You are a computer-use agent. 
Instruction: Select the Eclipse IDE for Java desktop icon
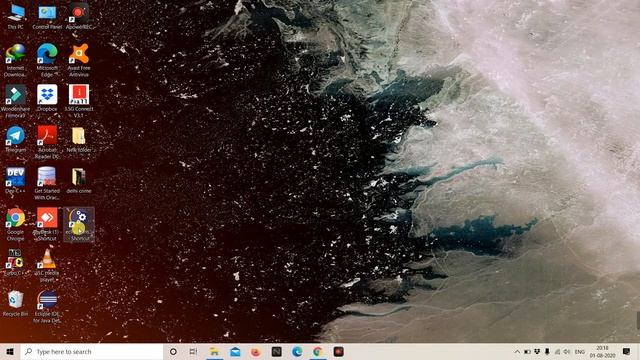point(47,307)
